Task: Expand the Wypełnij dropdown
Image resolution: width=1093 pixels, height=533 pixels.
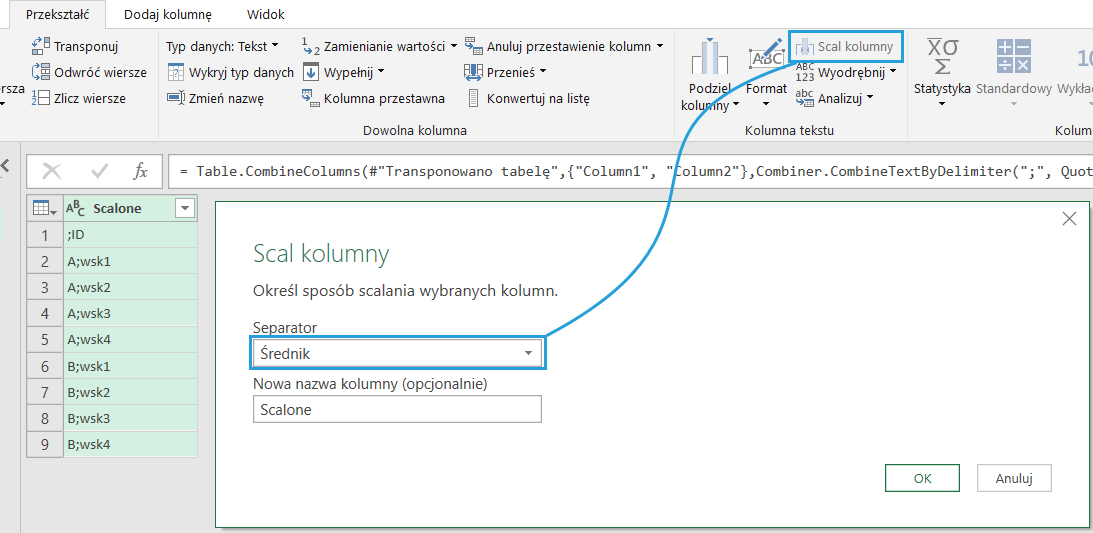Action: (344, 72)
